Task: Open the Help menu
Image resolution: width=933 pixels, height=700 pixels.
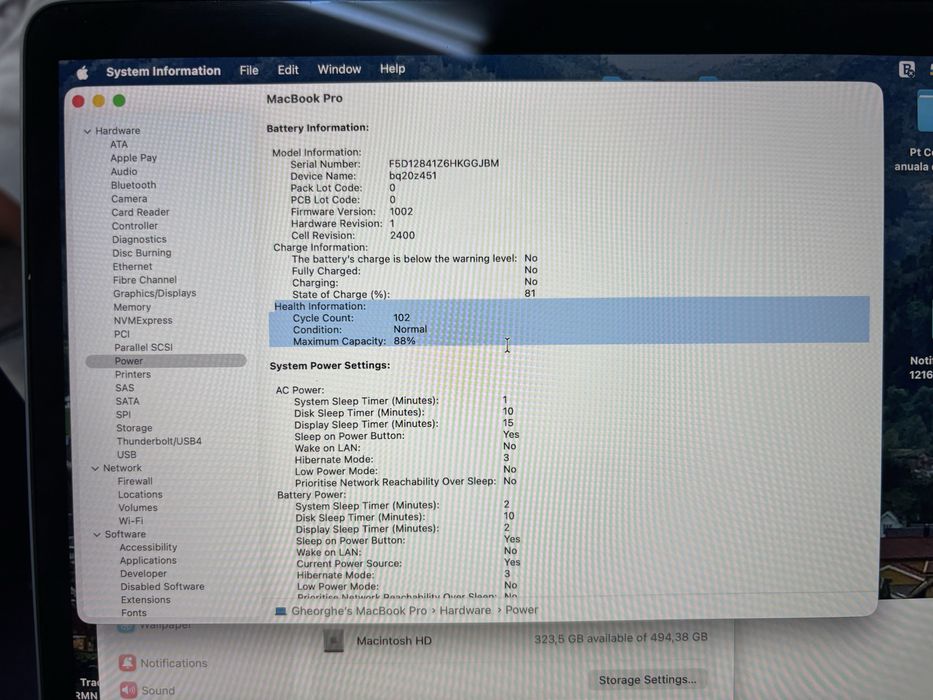Action: coord(393,68)
